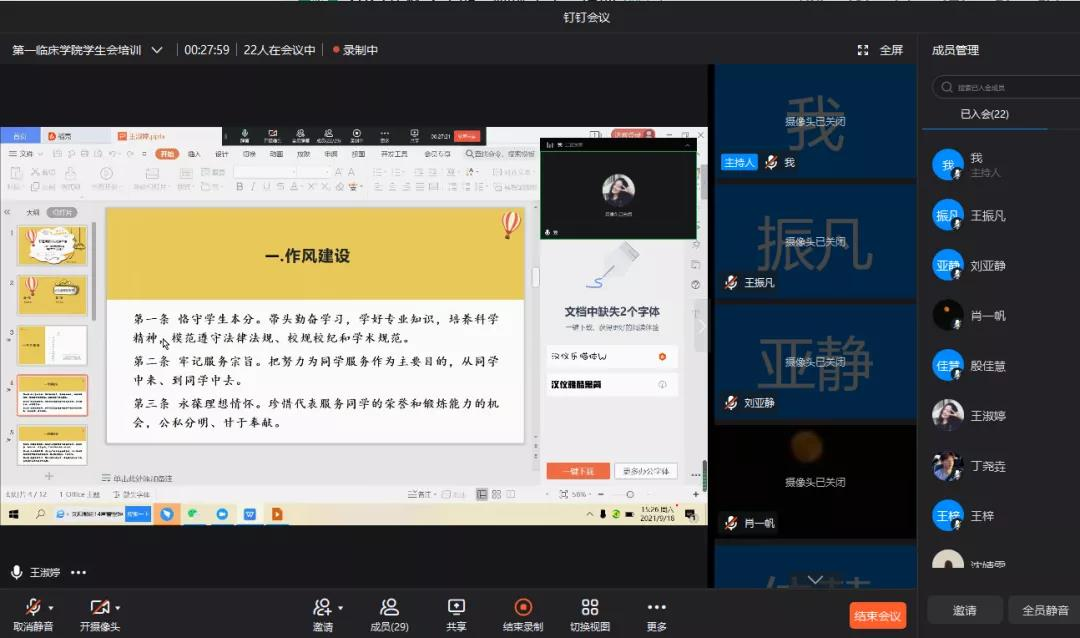Select 肖一帆 in the member list
The width and height of the screenshot is (1080, 638).
tap(987, 316)
